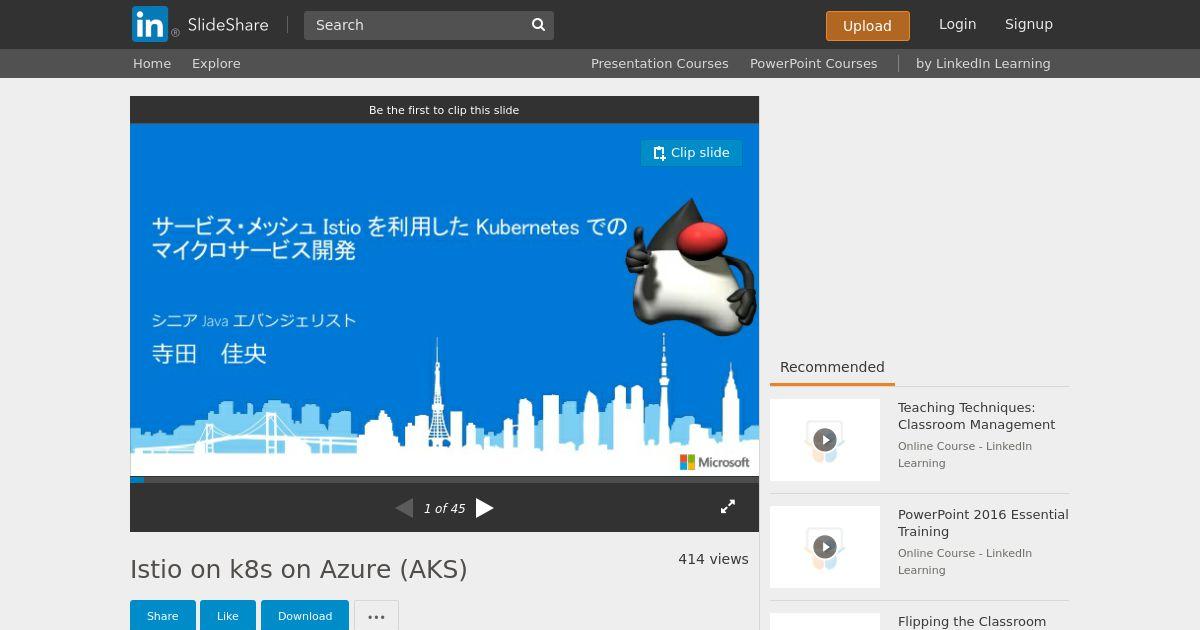Select the Recommended tab
This screenshot has height=630, width=1200.
(832, 367)
